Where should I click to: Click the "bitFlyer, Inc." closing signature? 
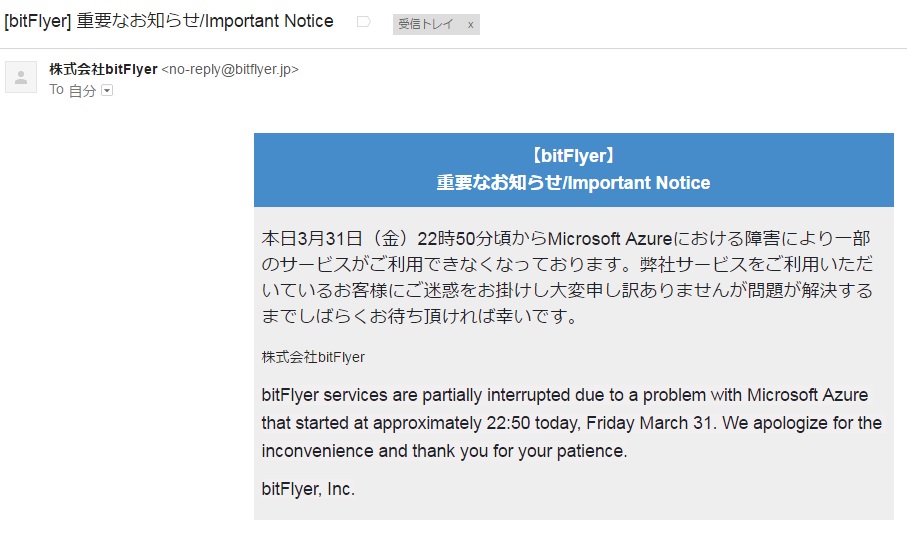click(308, 489)
